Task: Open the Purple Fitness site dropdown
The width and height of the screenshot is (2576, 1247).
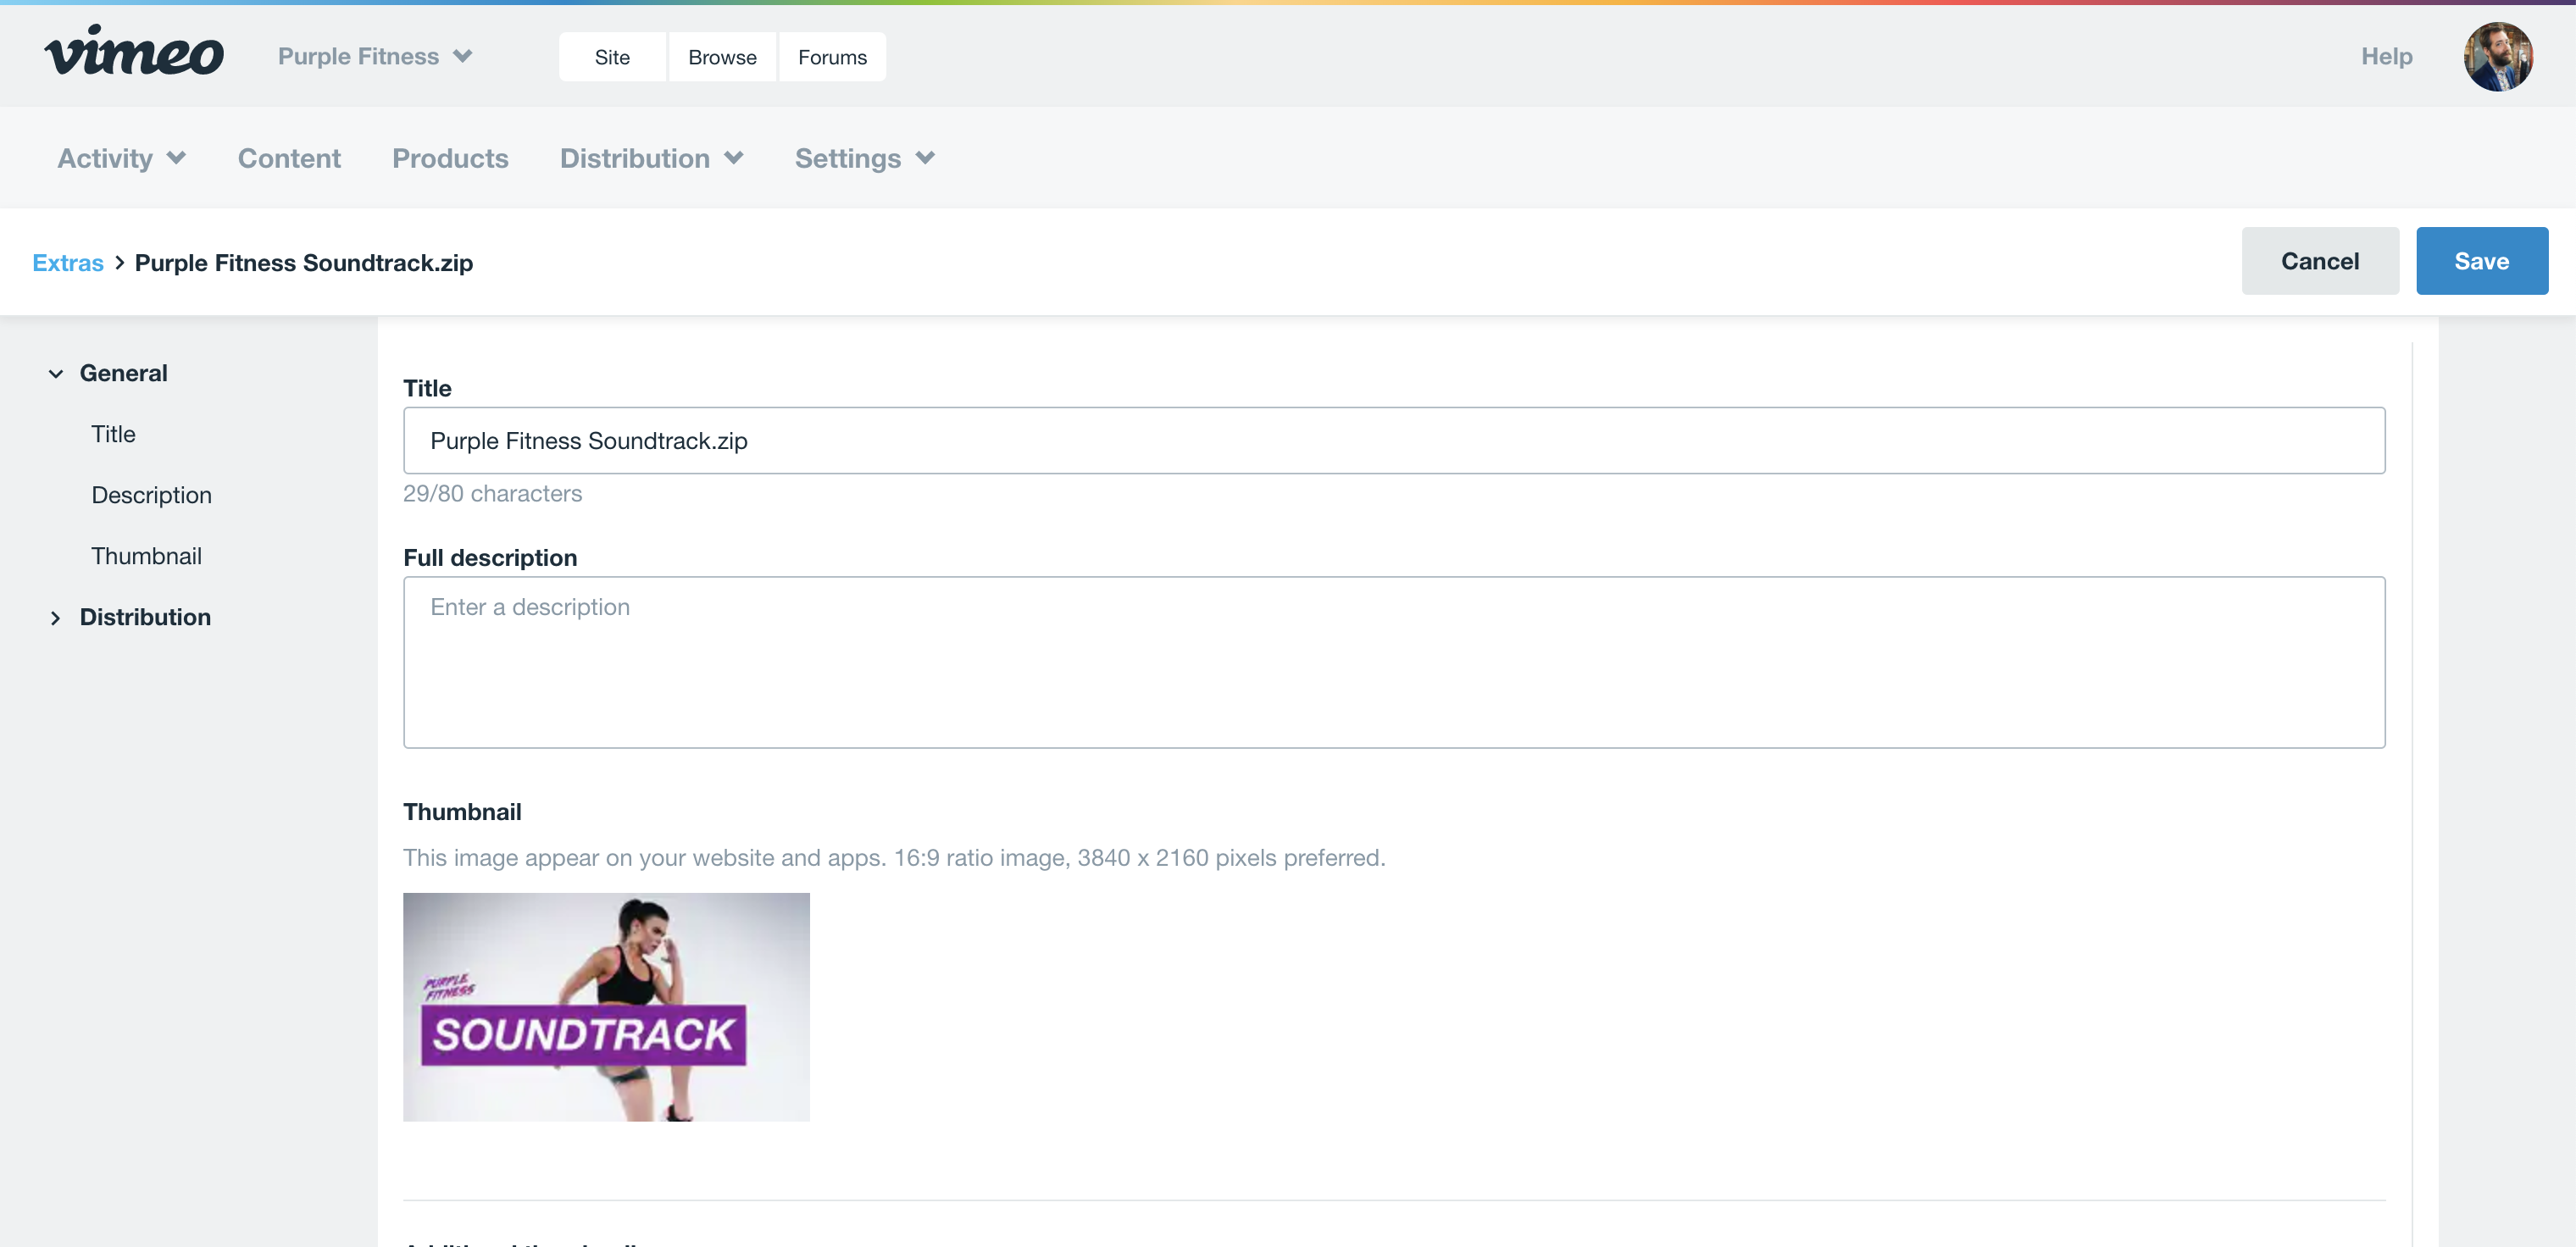Action: click(x=374, y=57)
